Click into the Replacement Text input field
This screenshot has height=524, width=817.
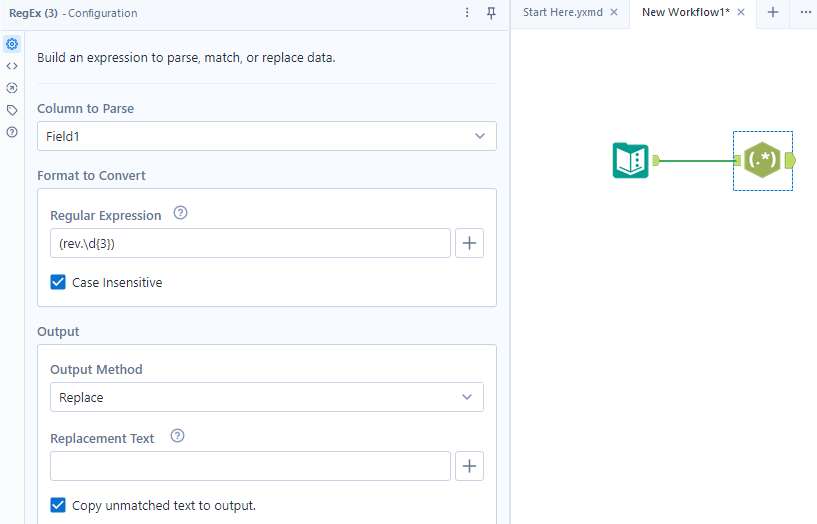pos(250,466)
